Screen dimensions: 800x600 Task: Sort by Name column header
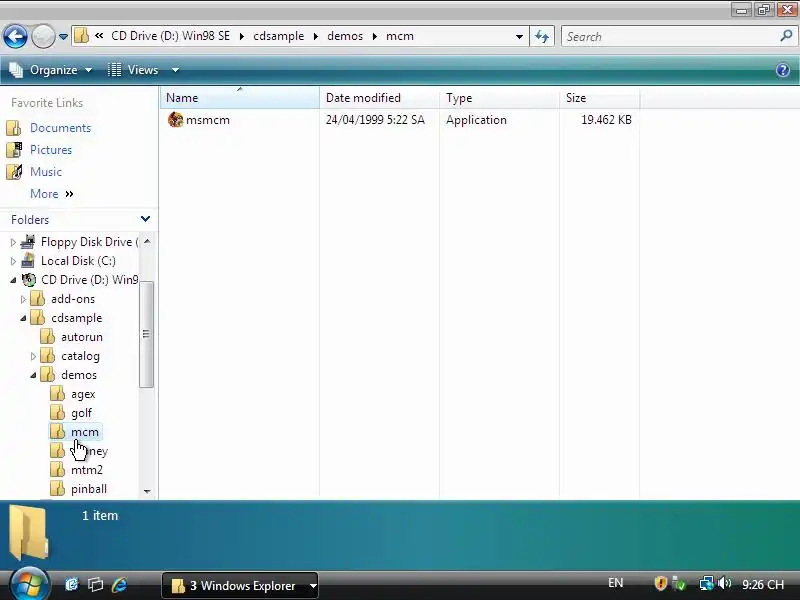click(240, 97)
